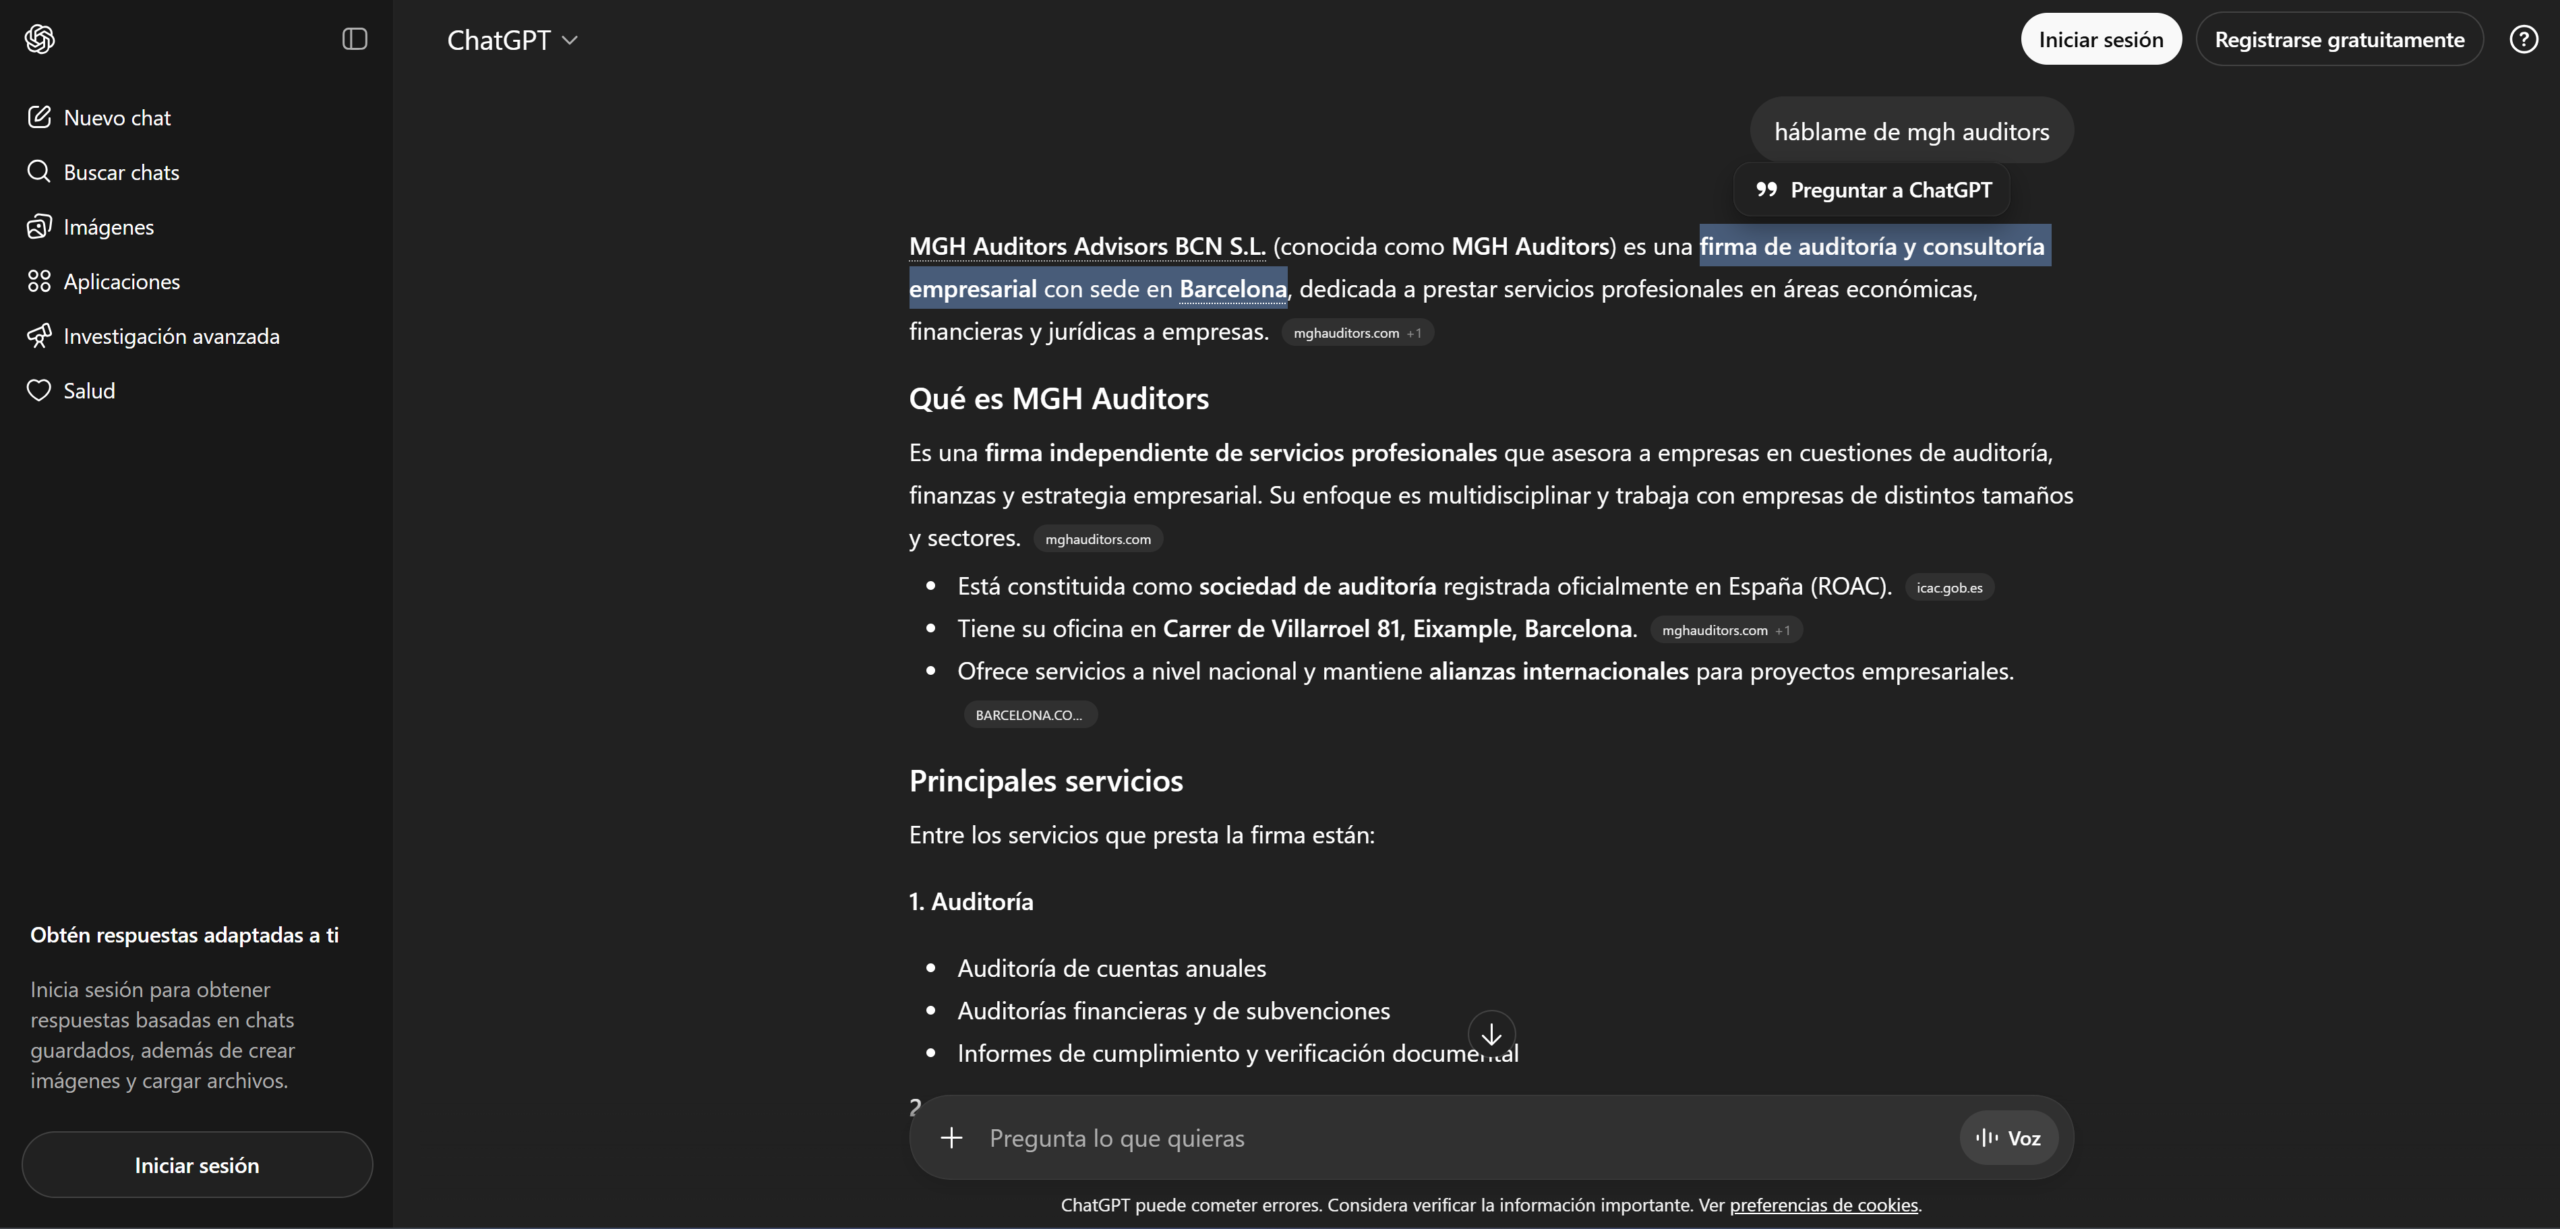
Task: Open the help icon top right
Action: coord(2524,39)
